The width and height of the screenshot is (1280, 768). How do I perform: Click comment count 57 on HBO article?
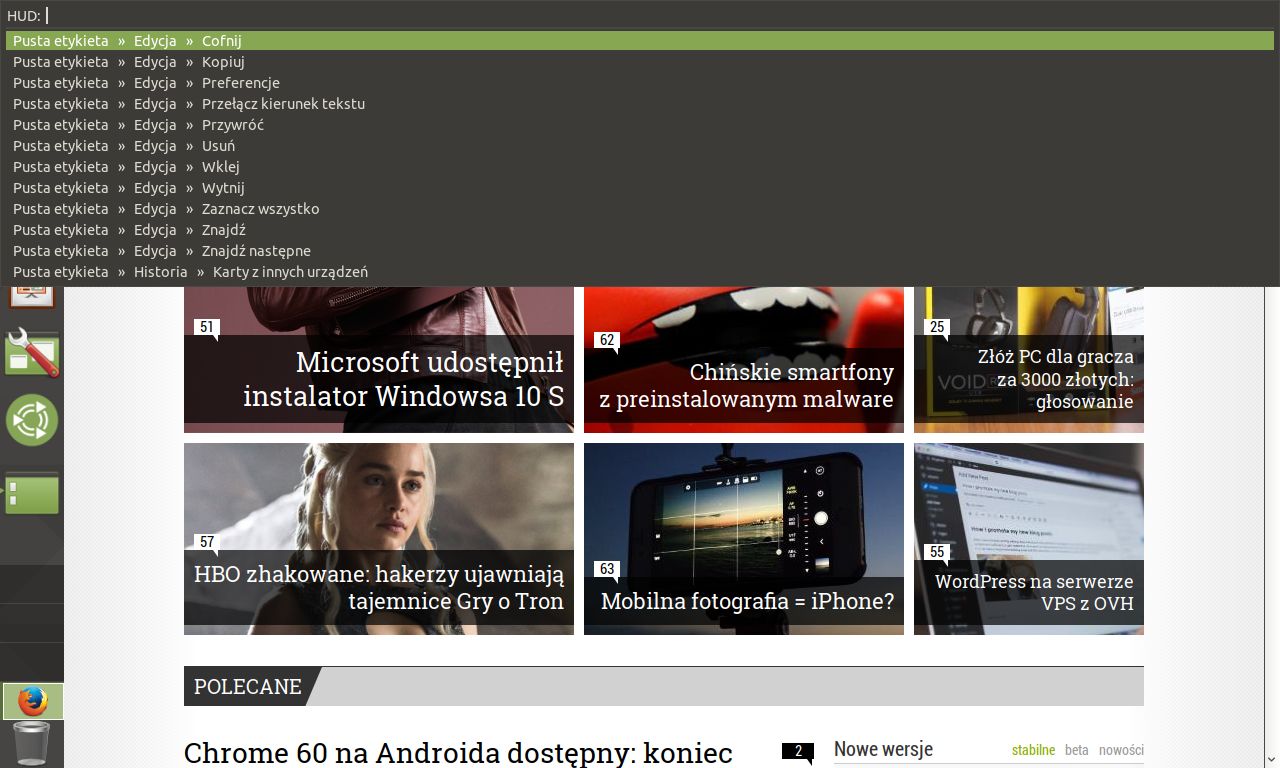[x=206, y=543]
